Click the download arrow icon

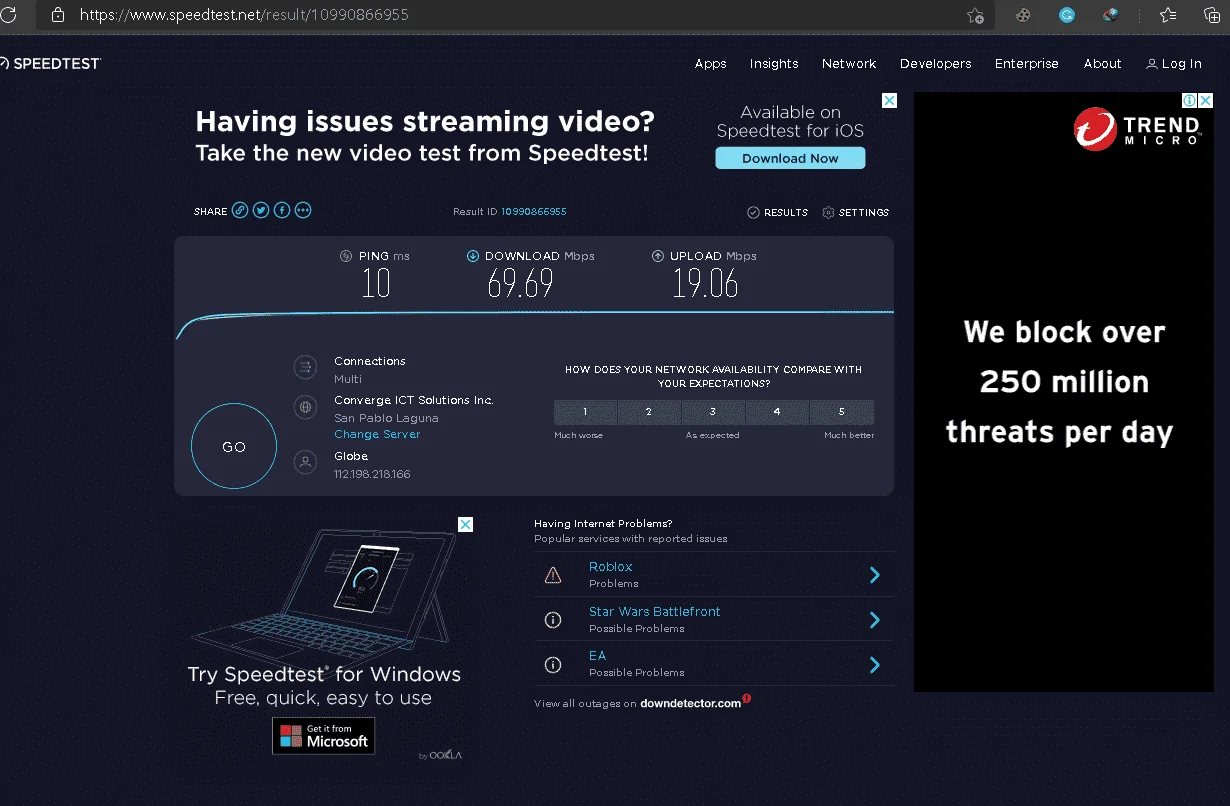(473, 256)
